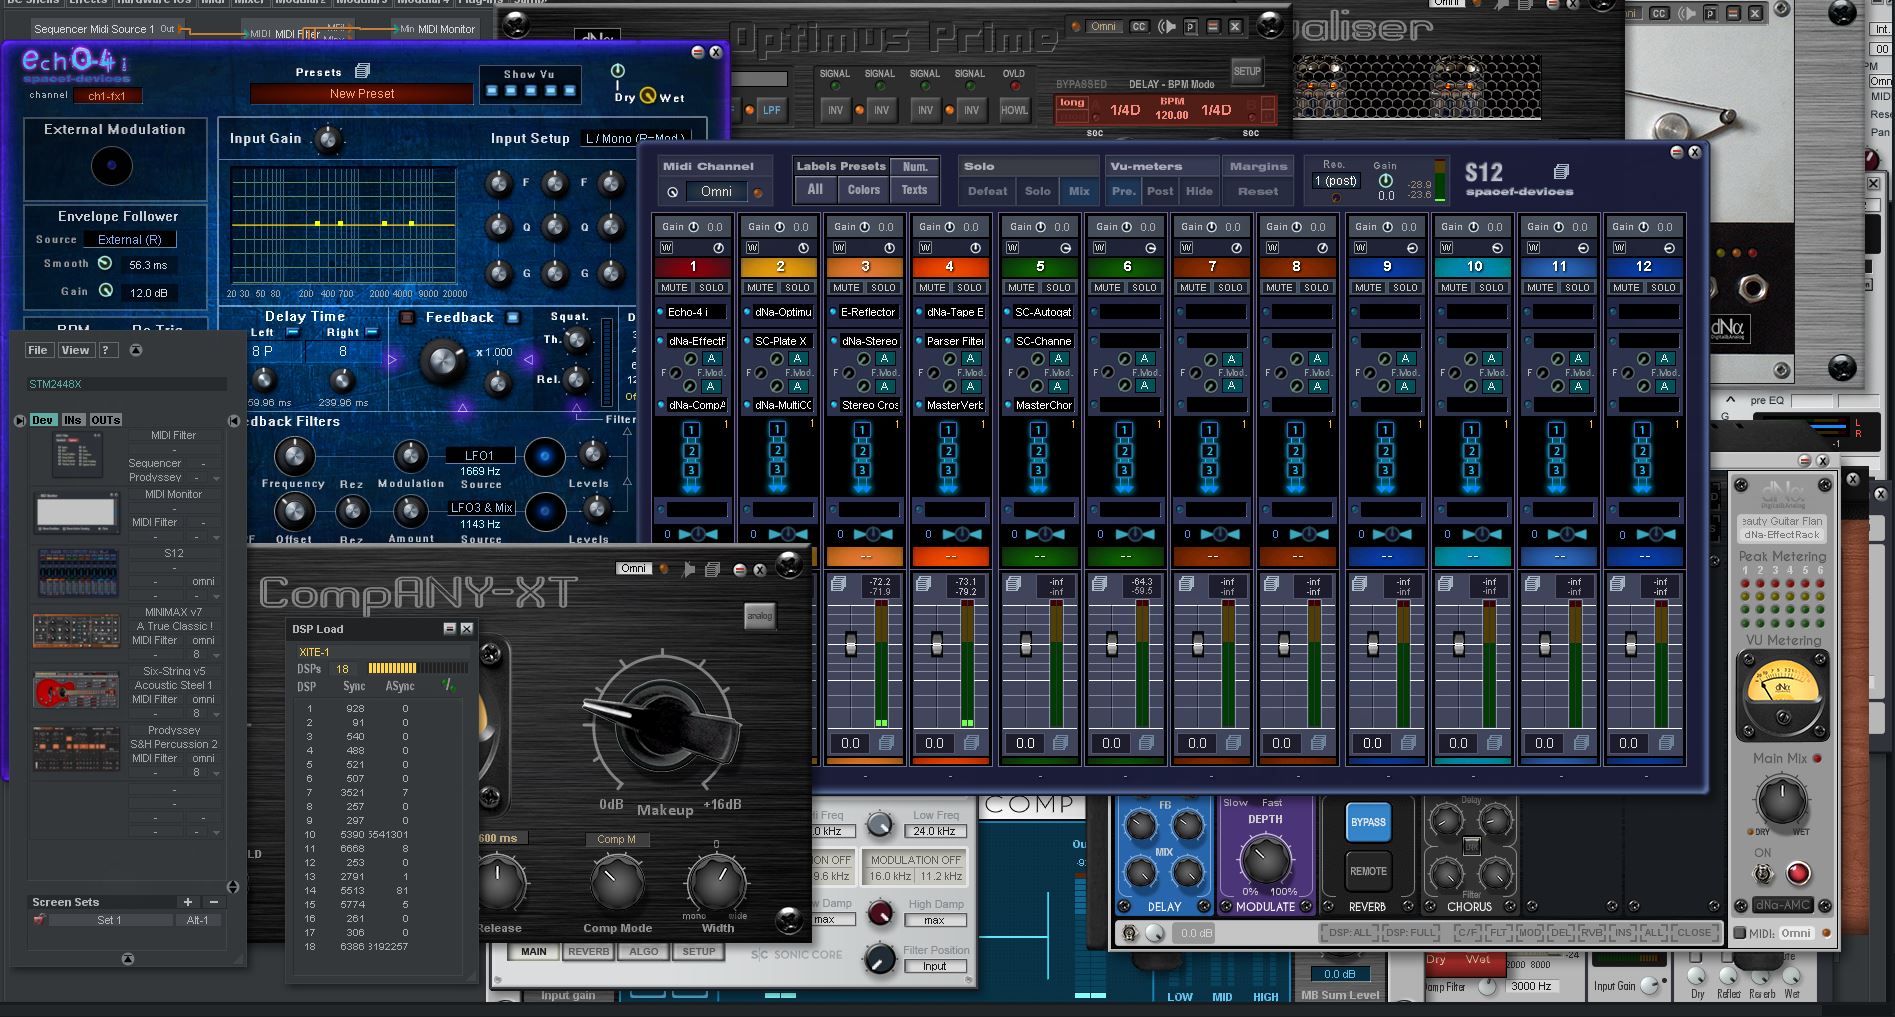Toggle the dNa-EffectRack ON switch

click(1763, 873)
